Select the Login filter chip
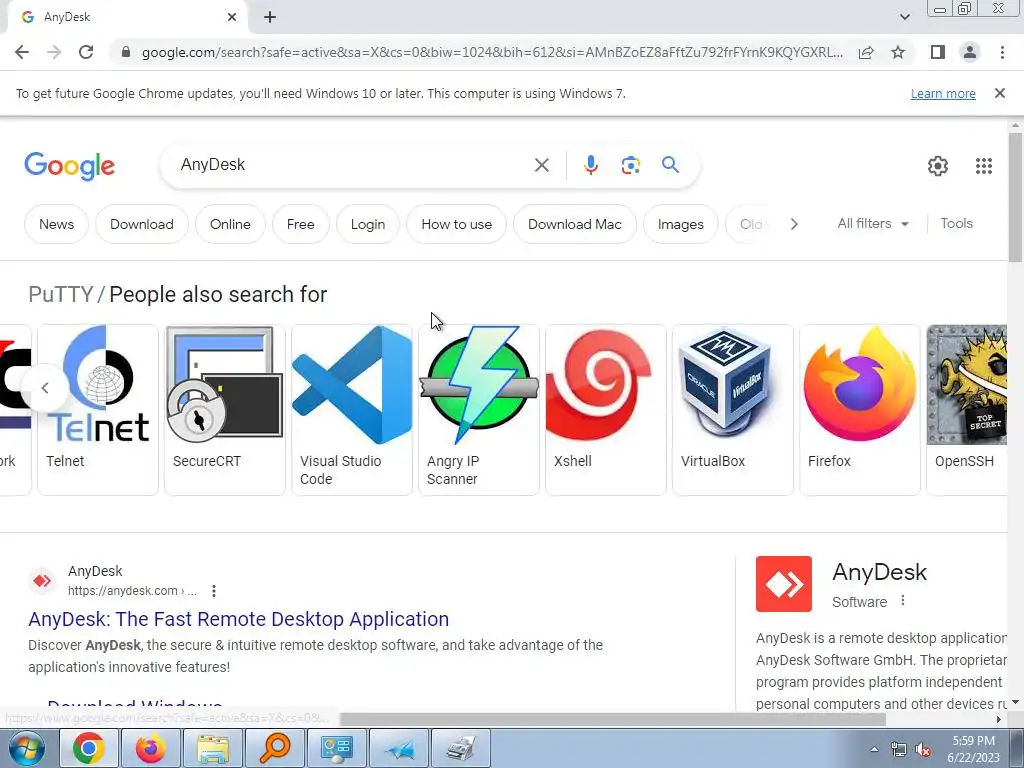1024x768 pixels. tap(368, 224)
